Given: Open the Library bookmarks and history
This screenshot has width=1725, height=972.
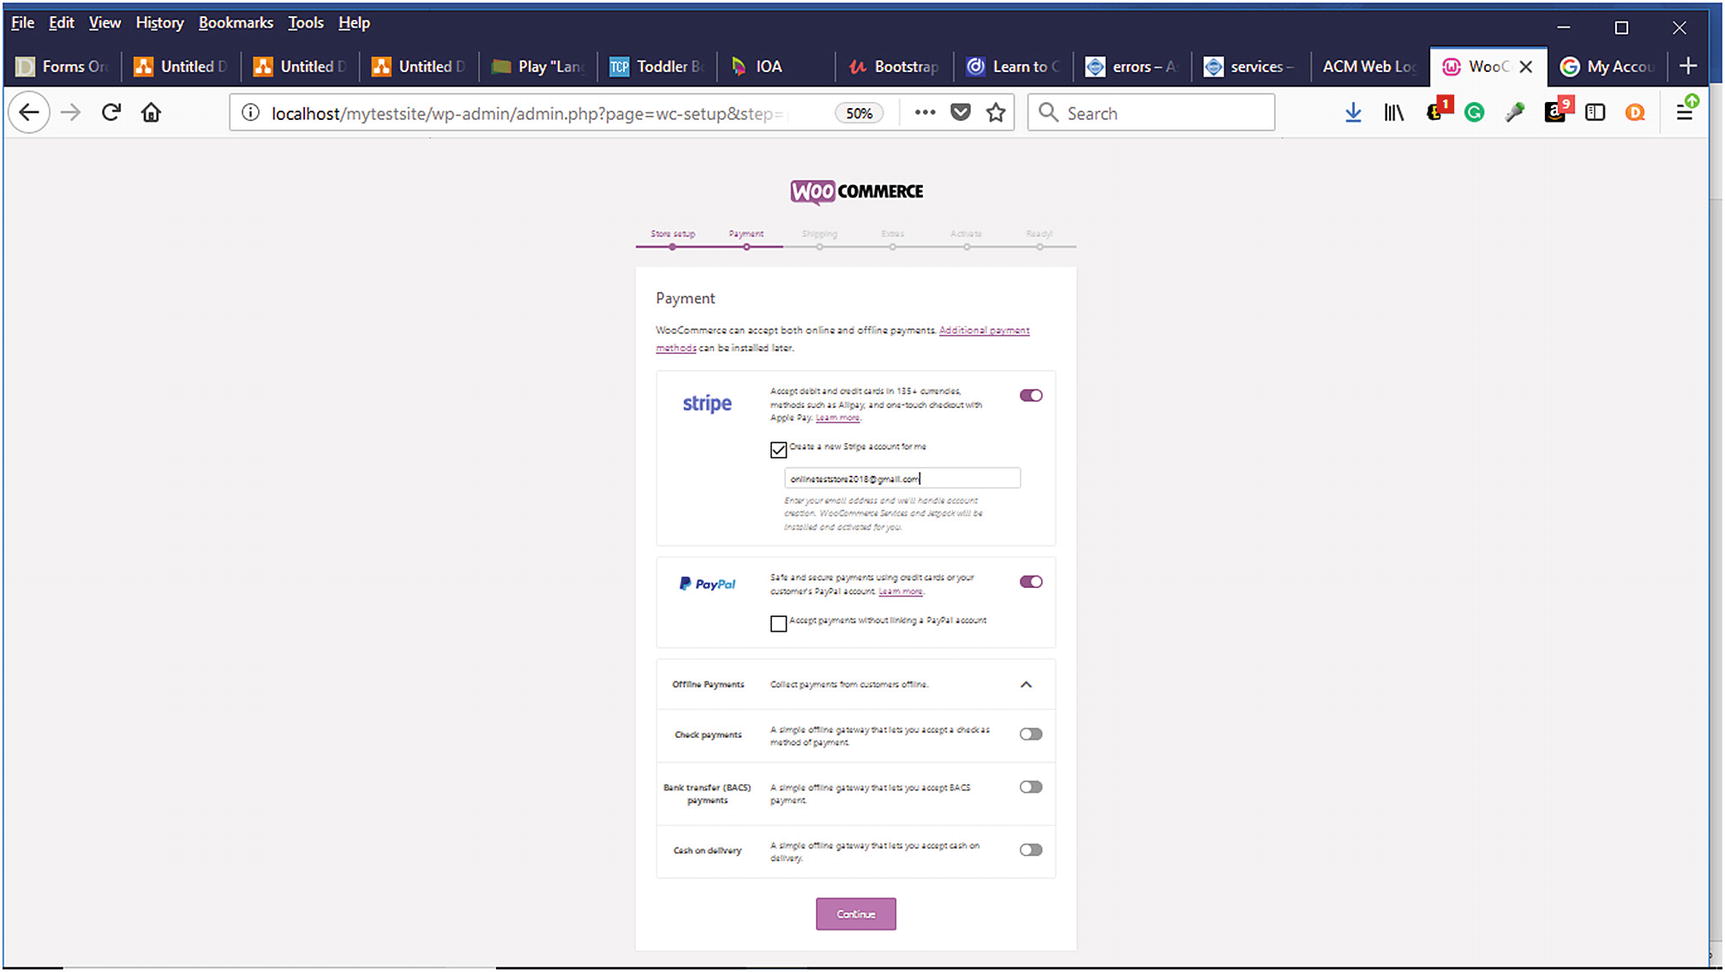Looking at the screenshot, I should point(1394,113).
